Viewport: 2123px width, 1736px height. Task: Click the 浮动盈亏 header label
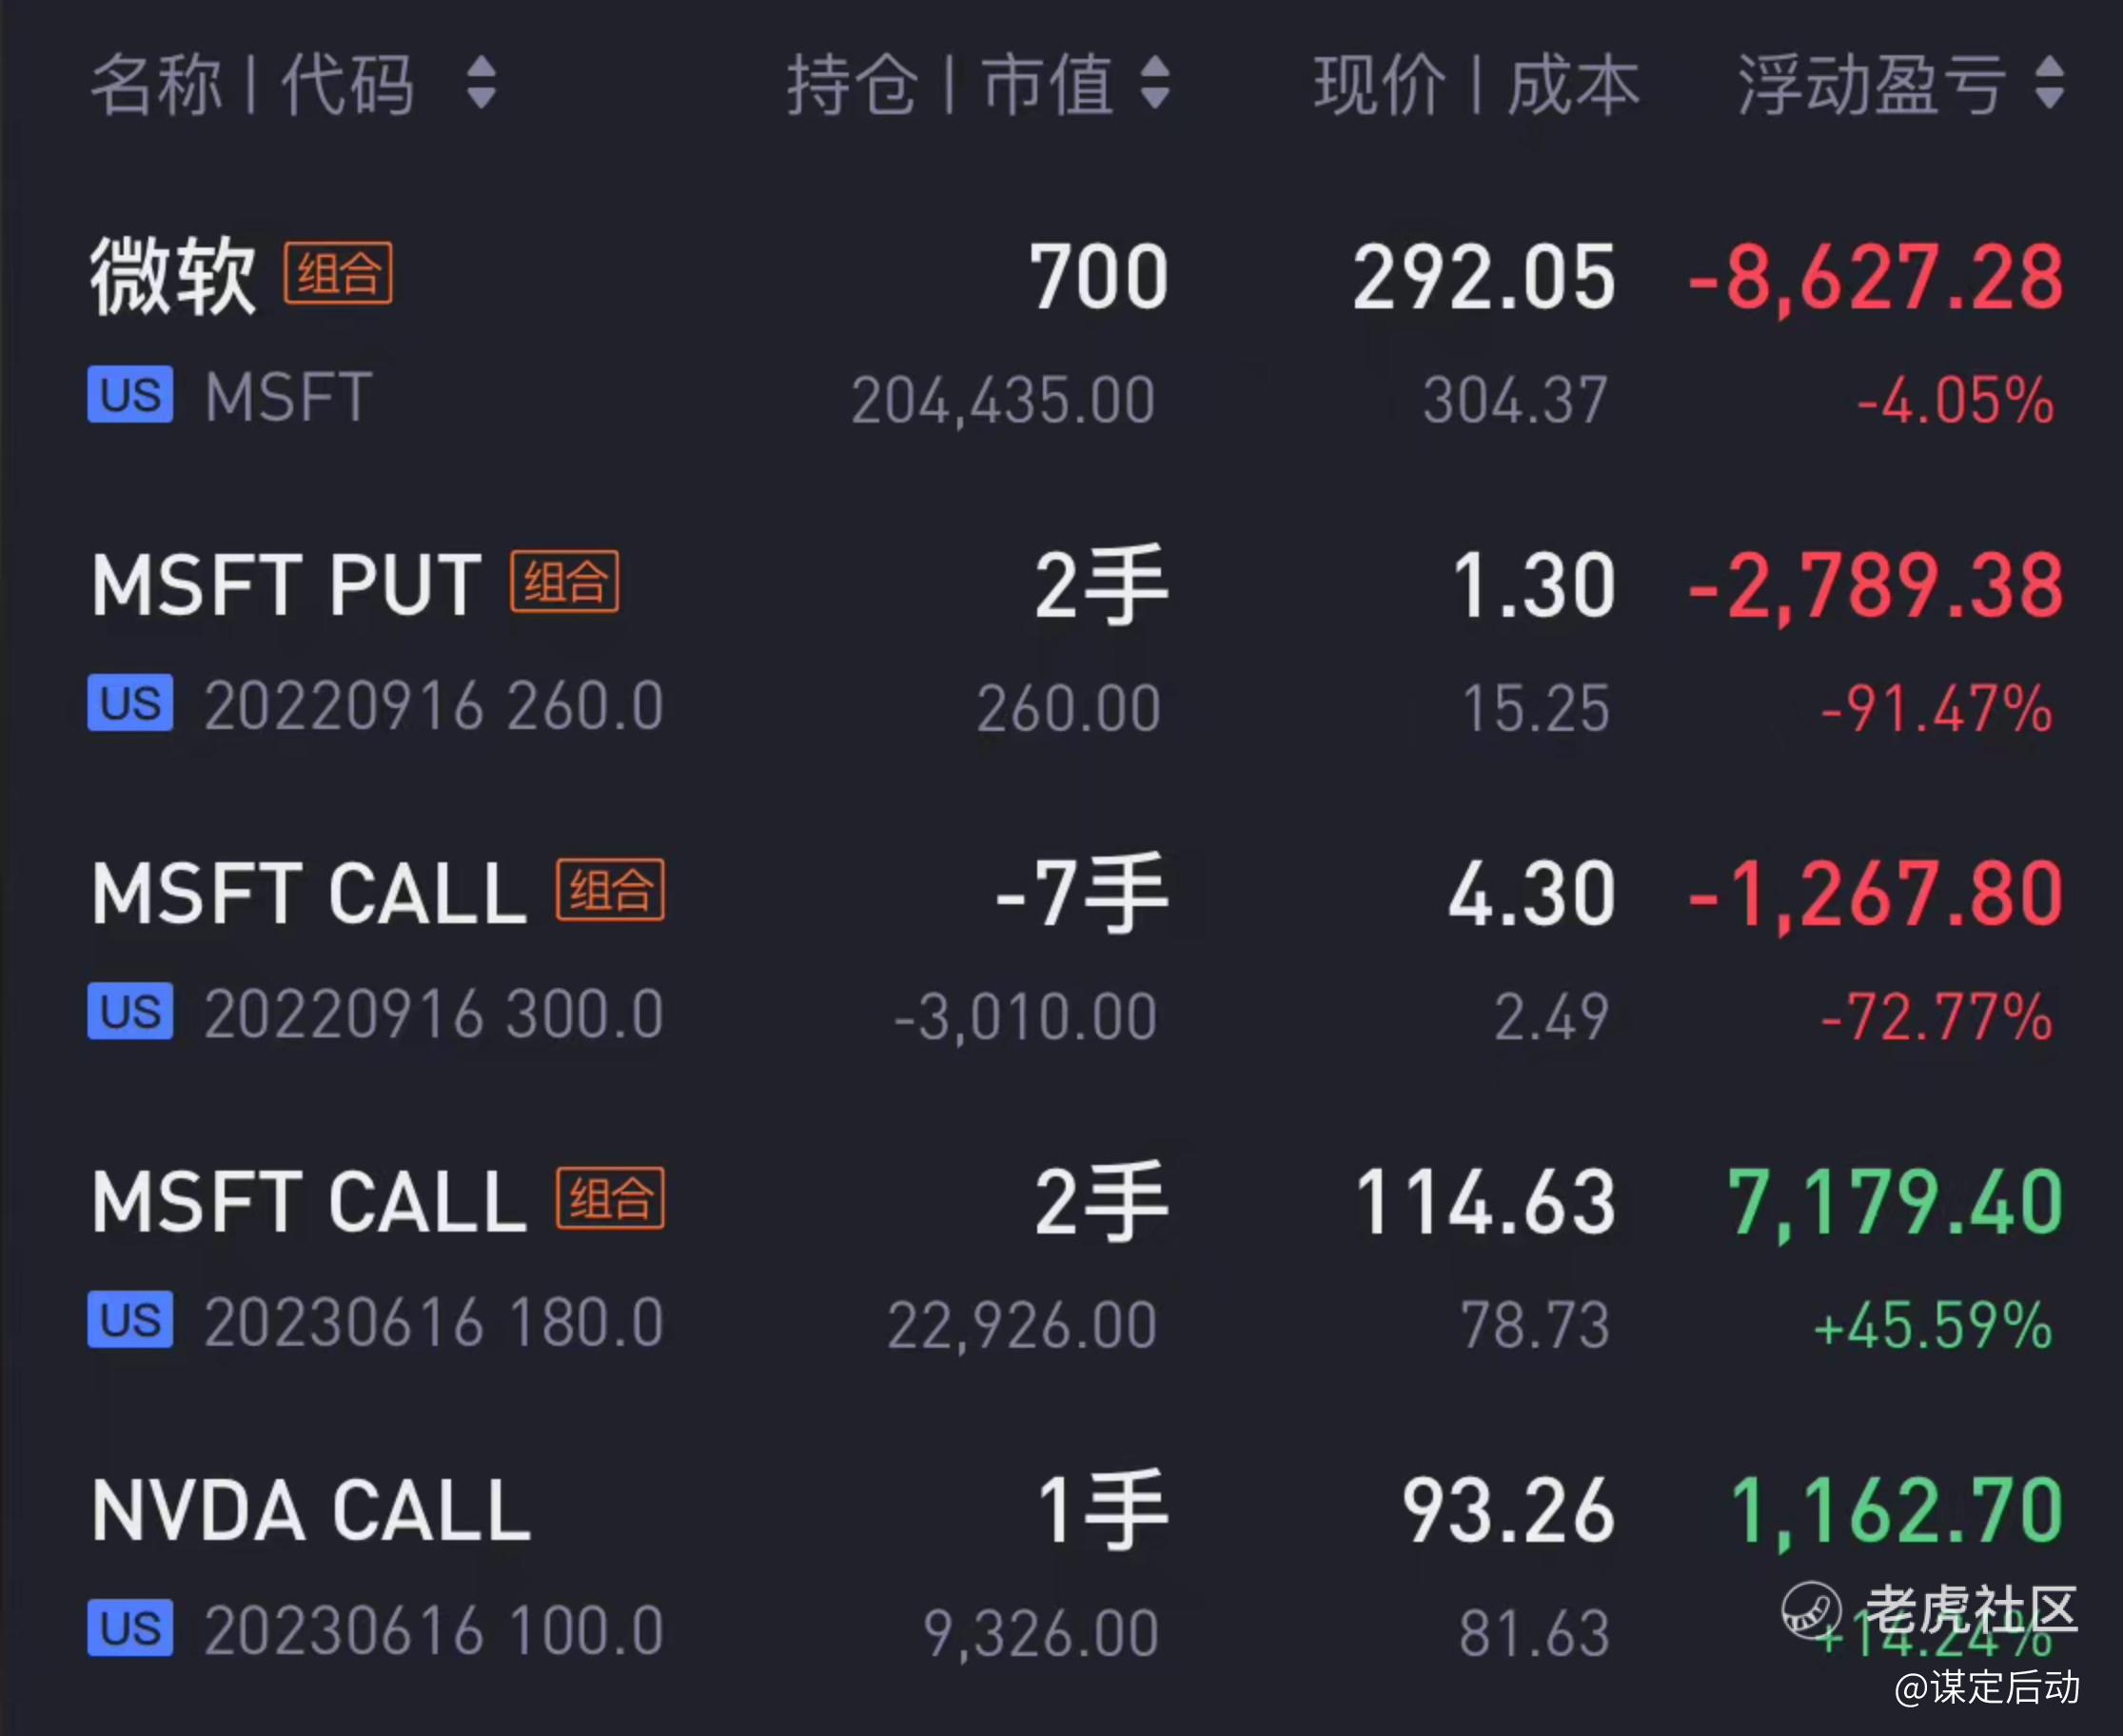click(1871, 84)
